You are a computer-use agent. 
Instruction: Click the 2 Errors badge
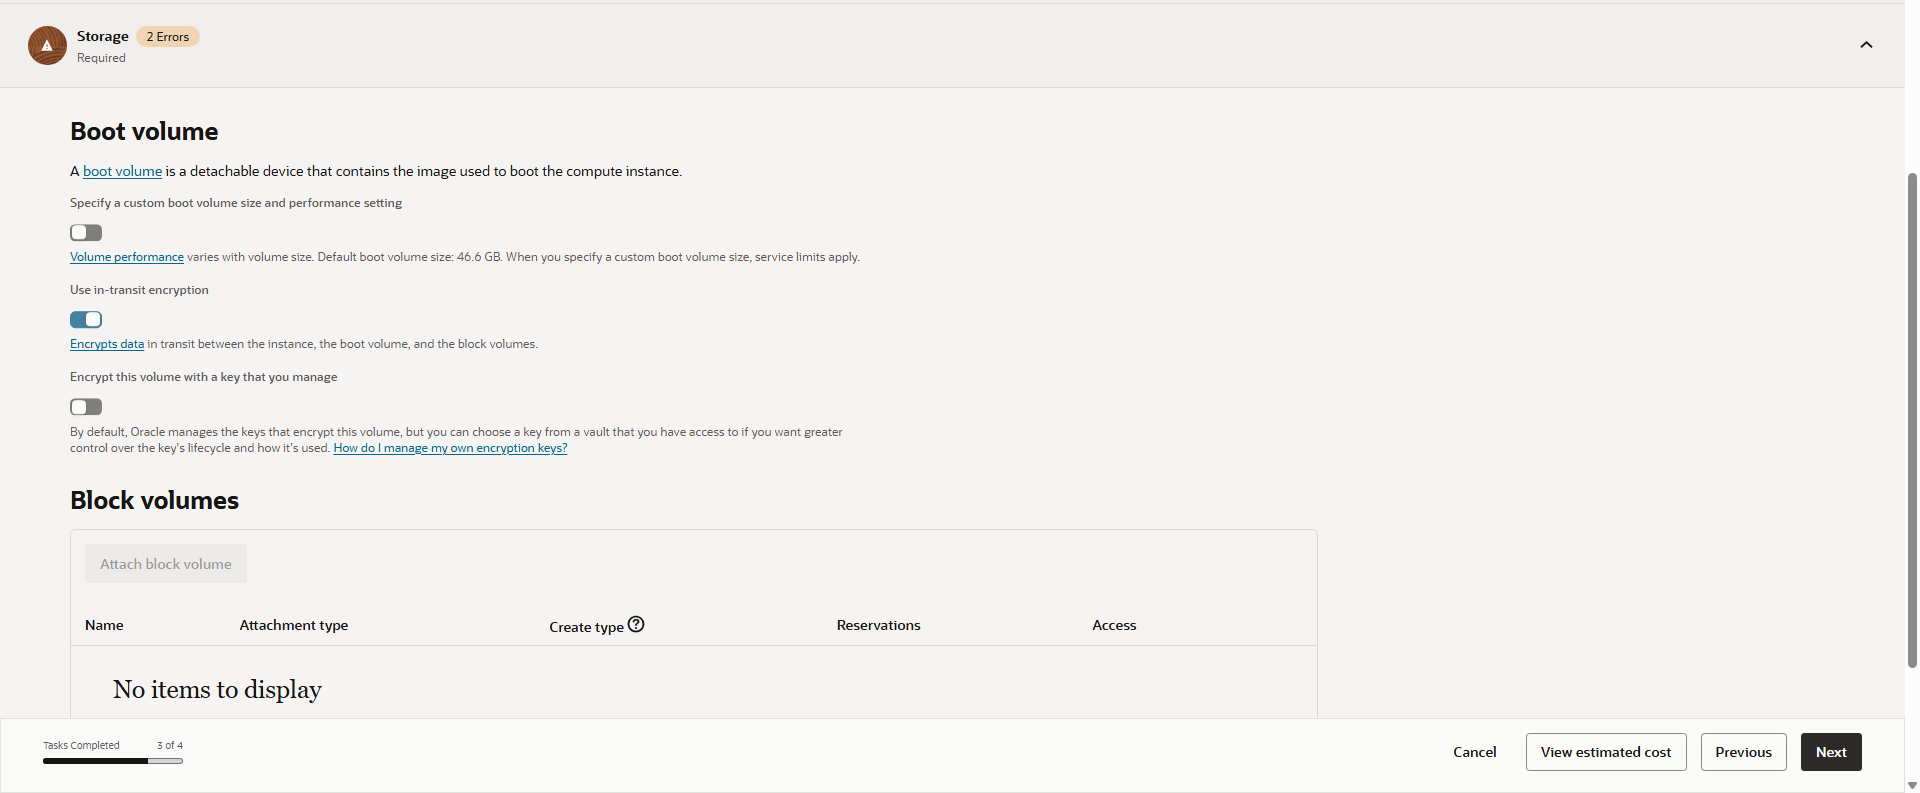pos(168,37)
